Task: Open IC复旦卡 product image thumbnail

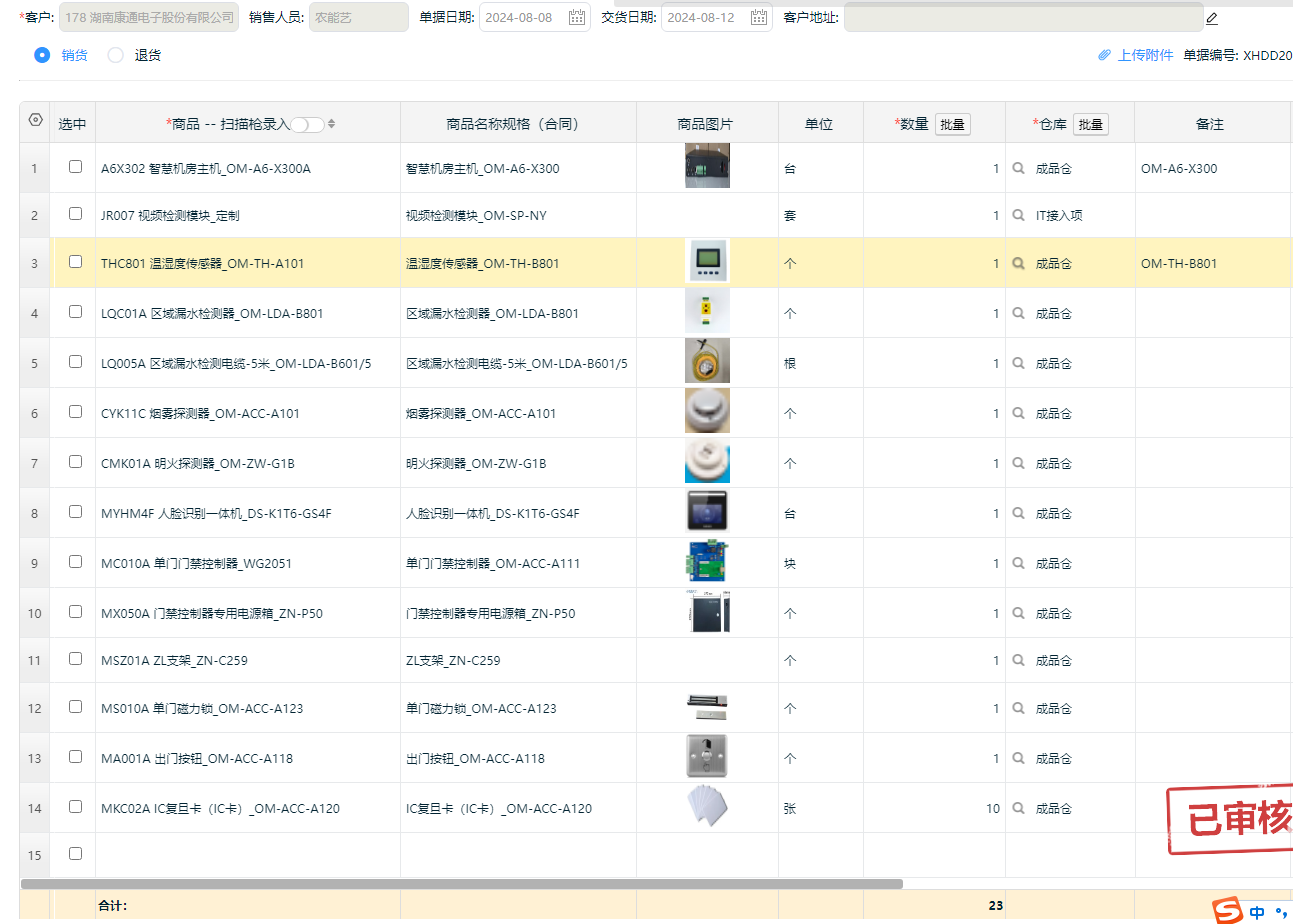Action: point(707,806)
